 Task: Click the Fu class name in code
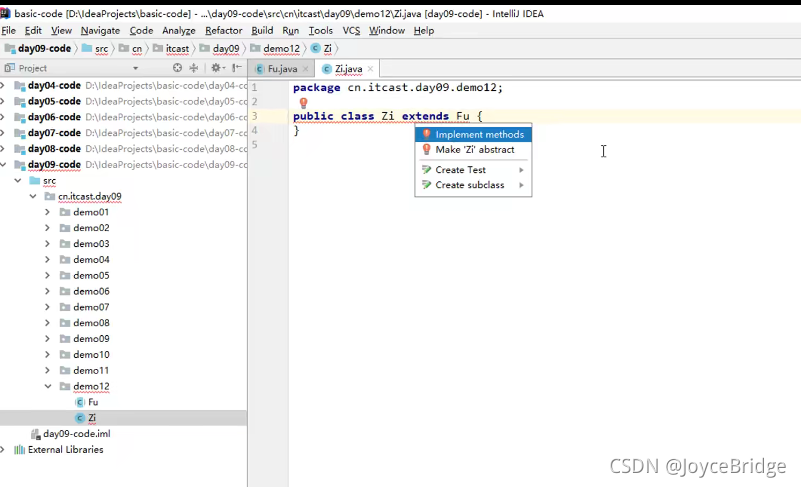(463, 116)
